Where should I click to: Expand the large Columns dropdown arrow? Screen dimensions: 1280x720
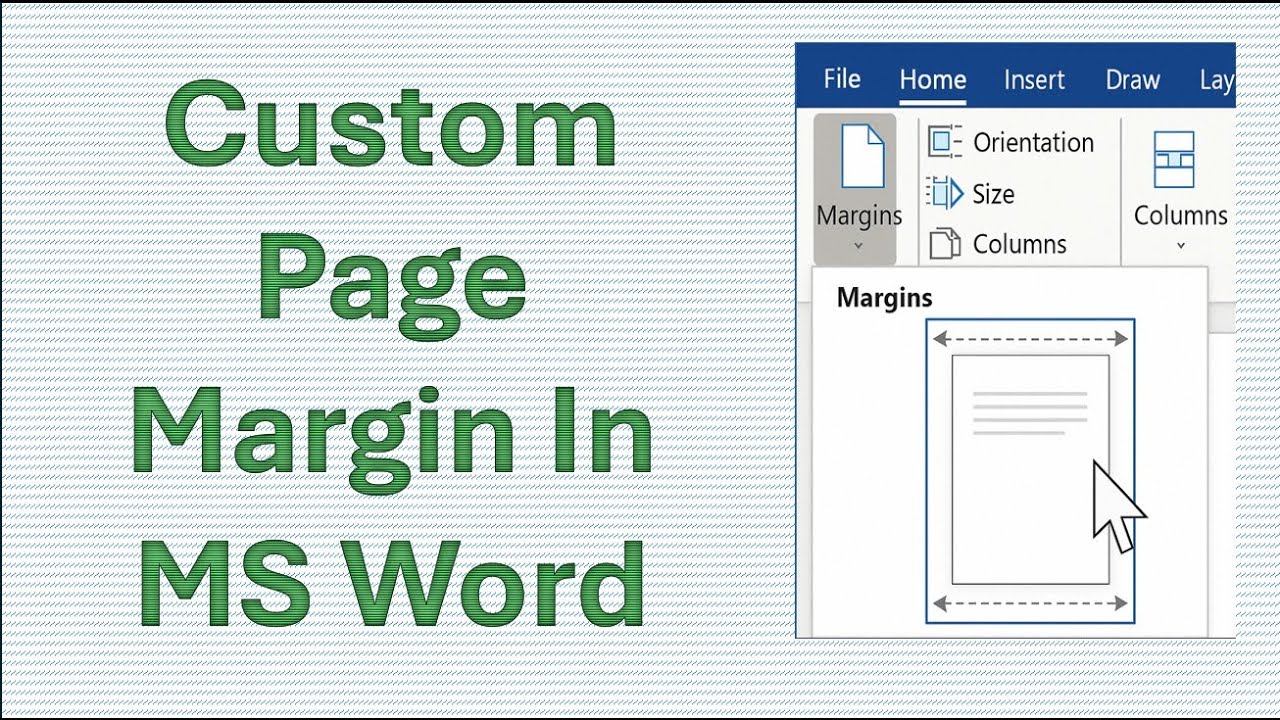click(1180, 245)
